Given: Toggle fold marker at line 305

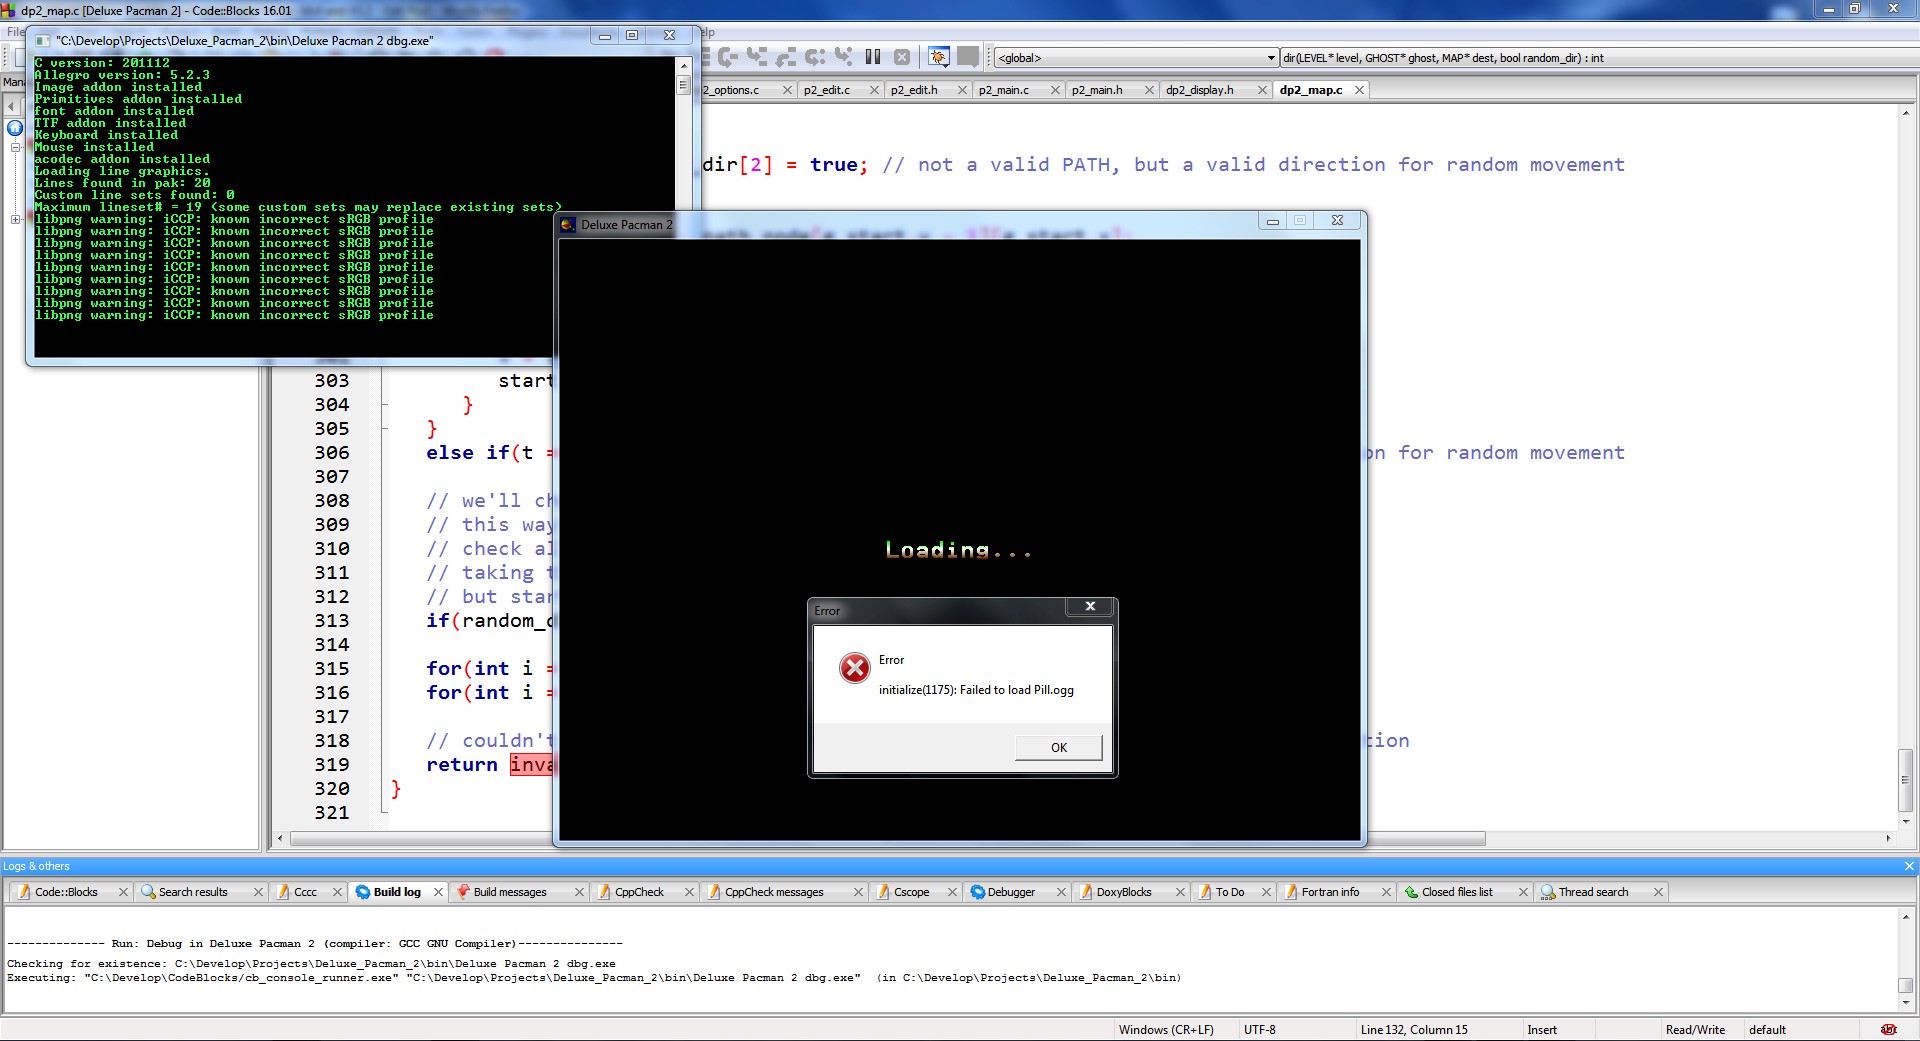Looking at the screenshot, I should 385,429.
